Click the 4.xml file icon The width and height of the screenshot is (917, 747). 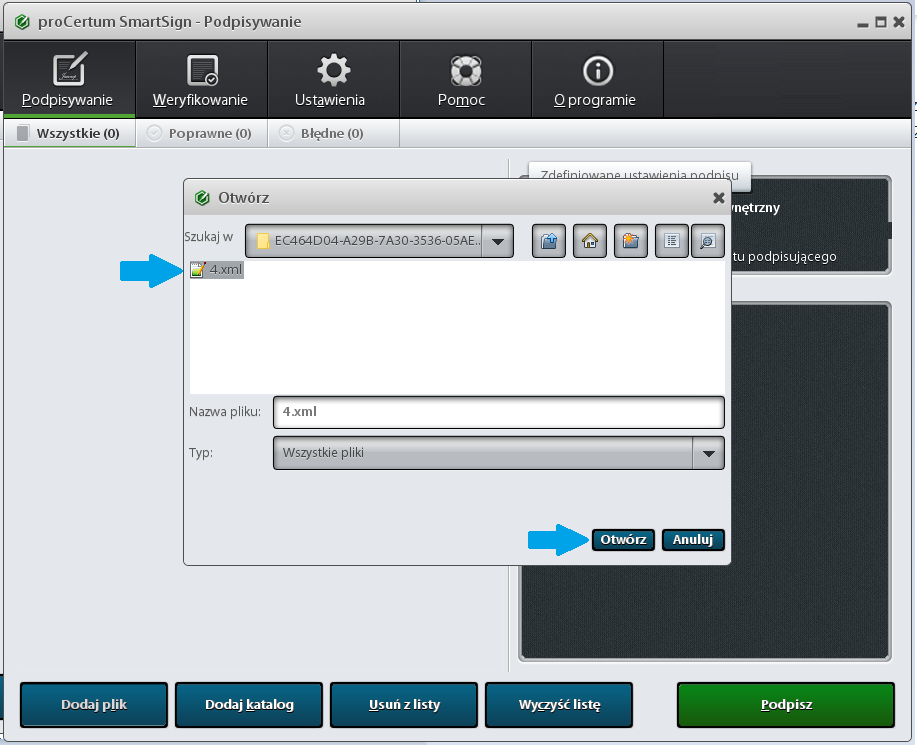[198, 270]
